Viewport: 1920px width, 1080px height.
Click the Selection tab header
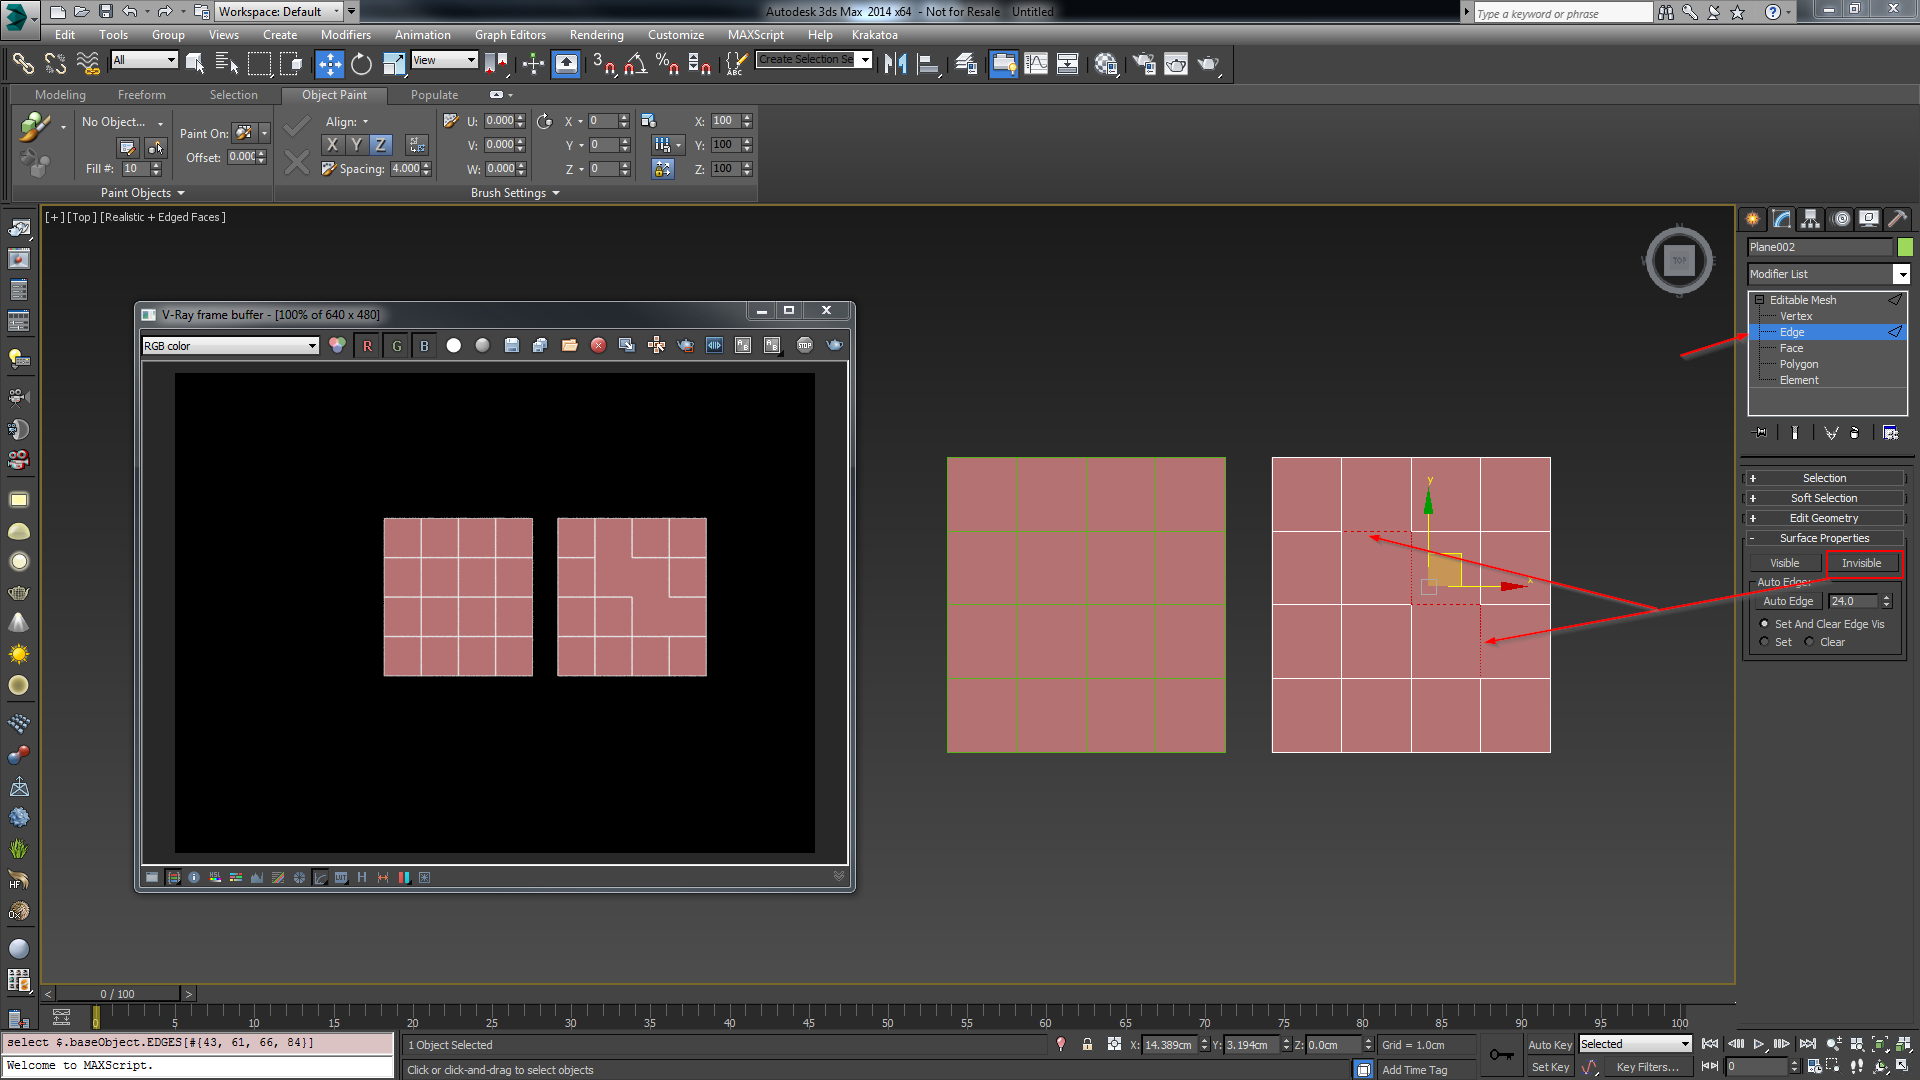point(232,94)
